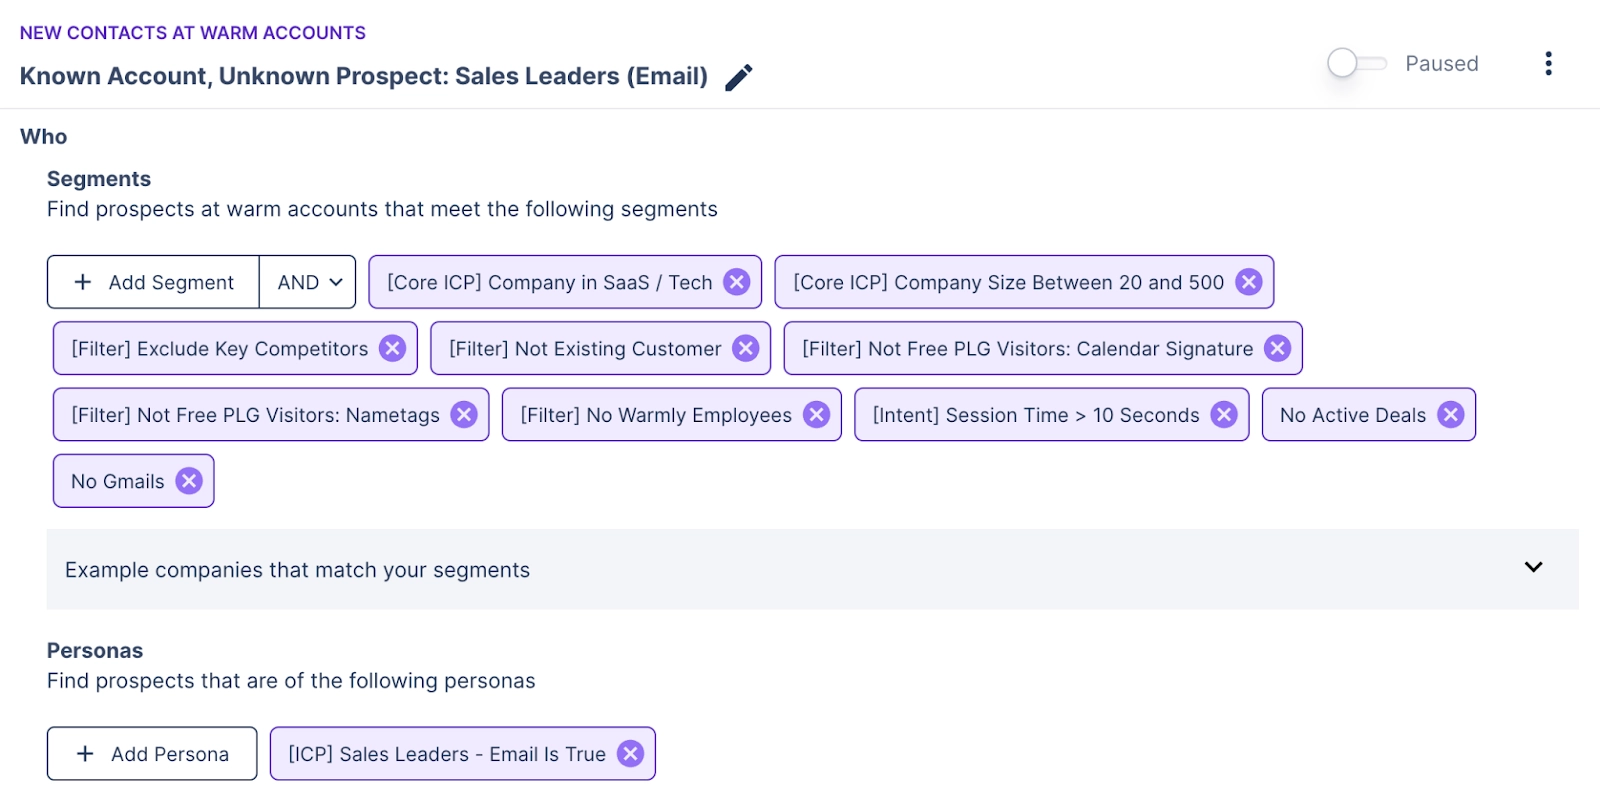Delete the Not Free PLG Visitors: Nametags filter
Viewport: 1600px width, 794px height.
pyautogui.click(x=464, y=414)
